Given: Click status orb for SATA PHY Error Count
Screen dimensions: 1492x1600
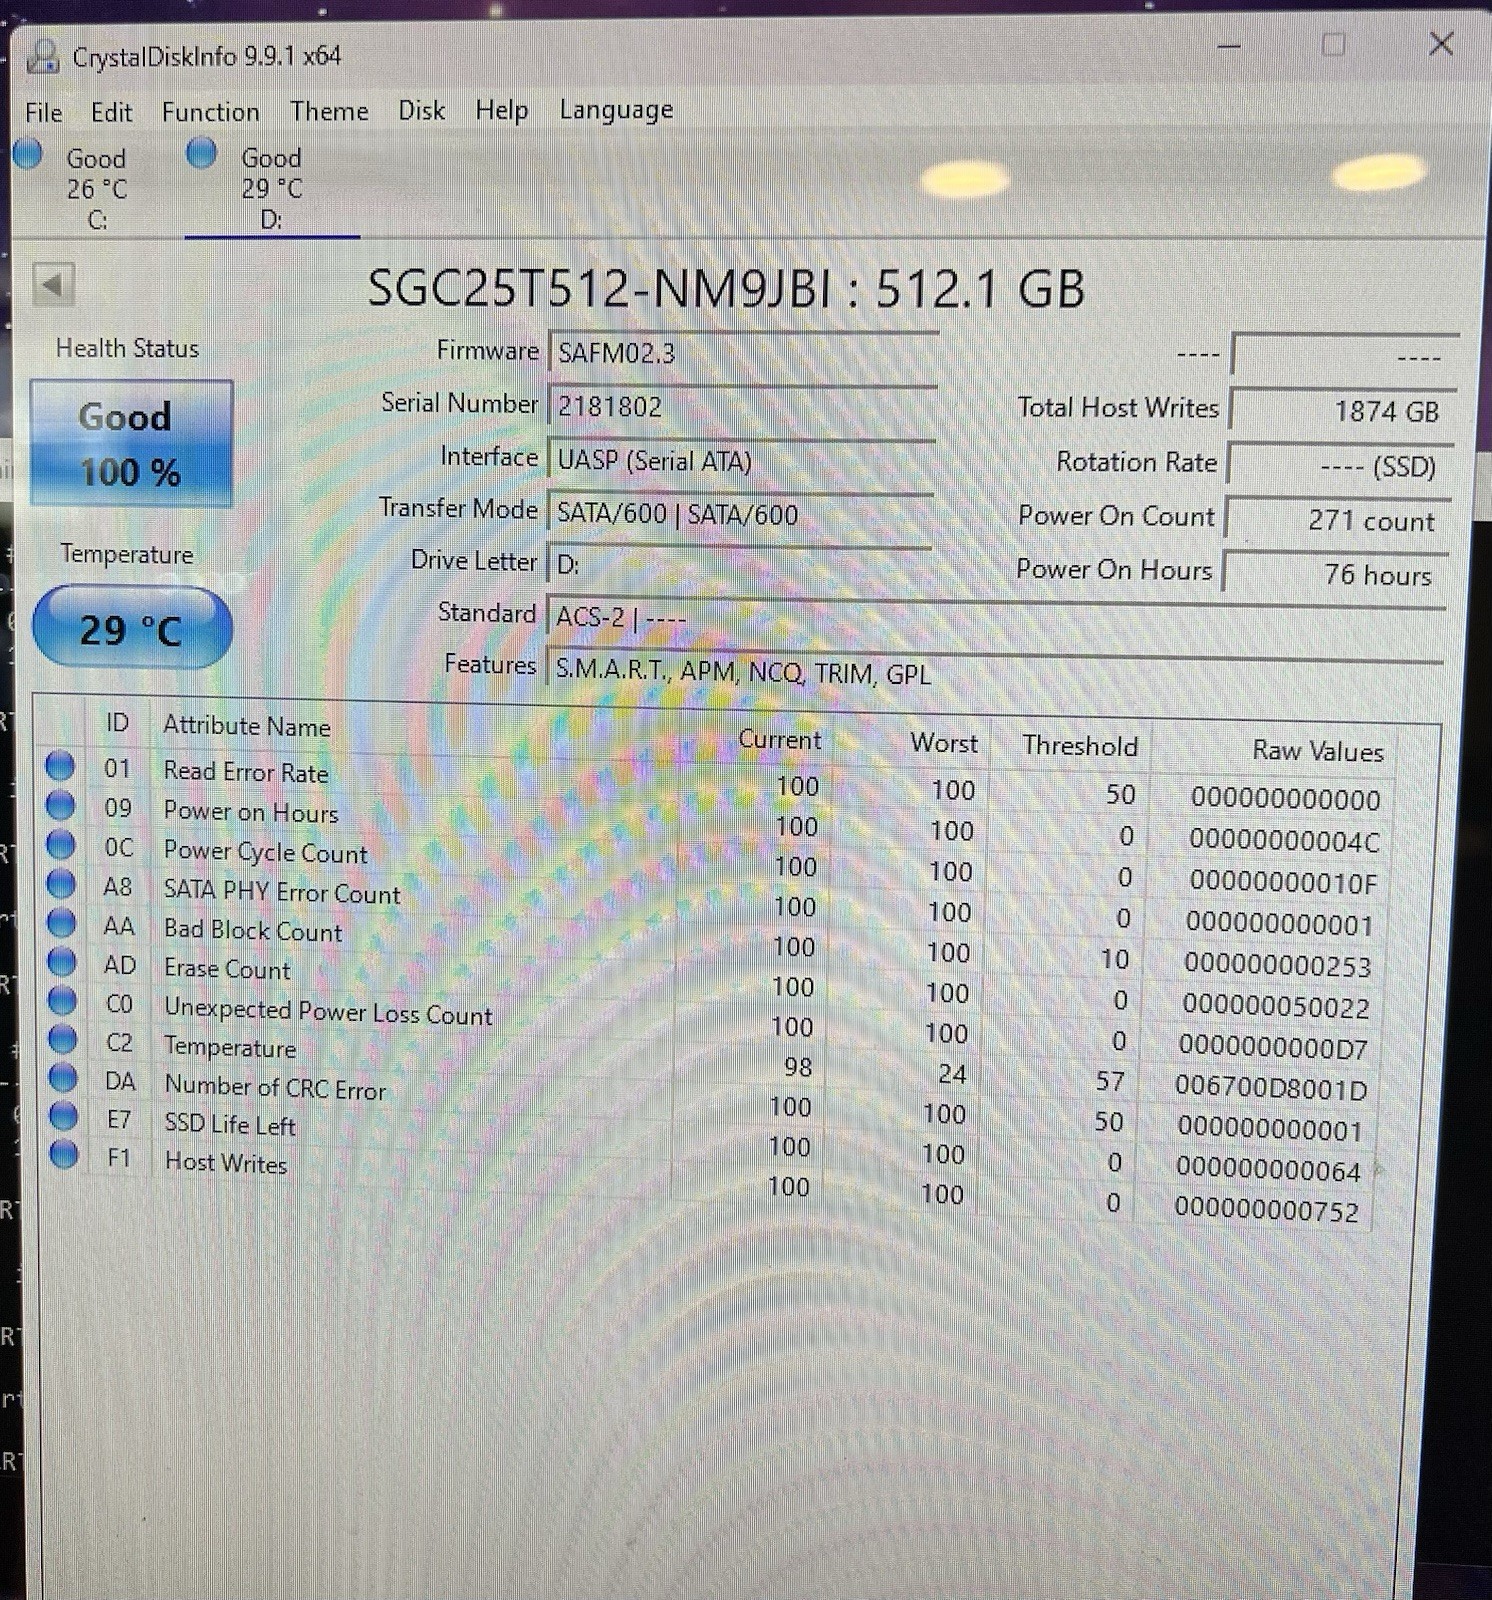Looking at the screenshot, I should click(61, 883).
